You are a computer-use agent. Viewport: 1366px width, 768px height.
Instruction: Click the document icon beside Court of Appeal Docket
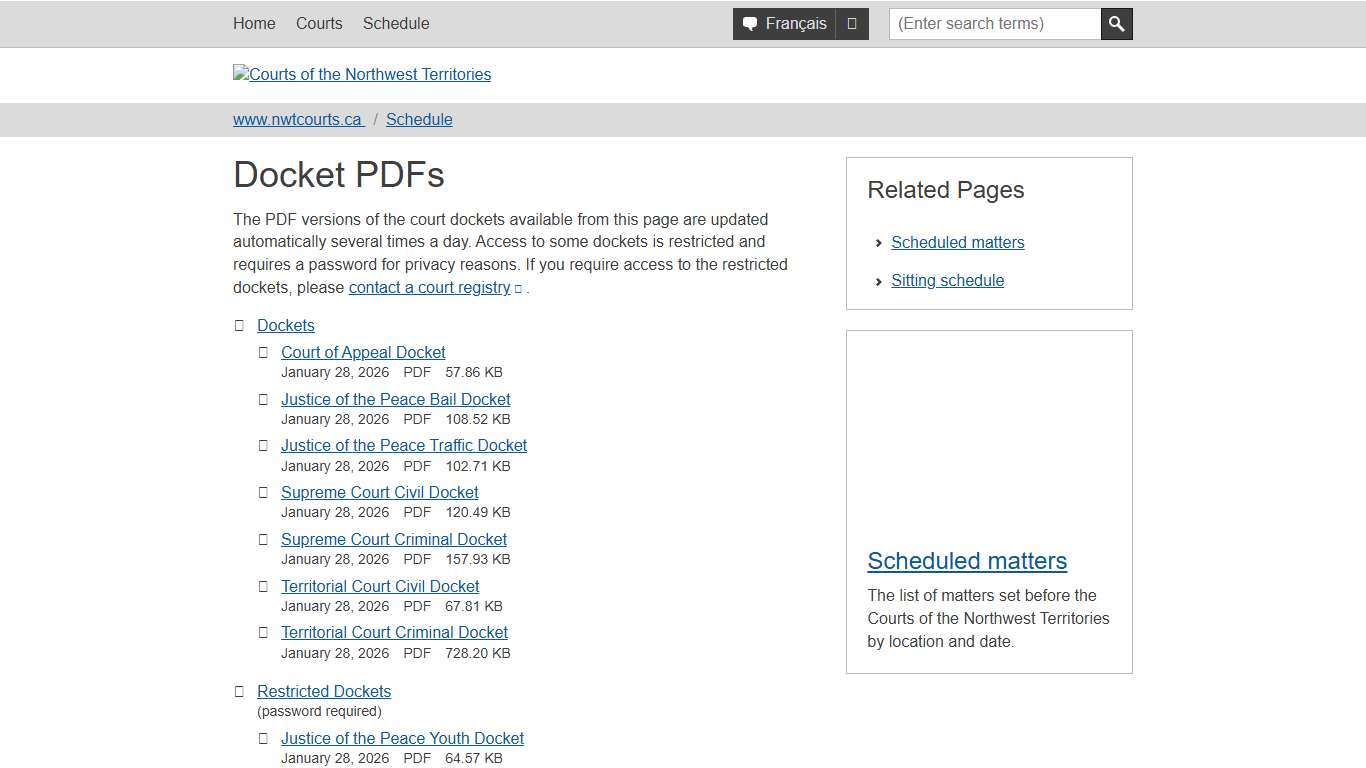[263, 352]
